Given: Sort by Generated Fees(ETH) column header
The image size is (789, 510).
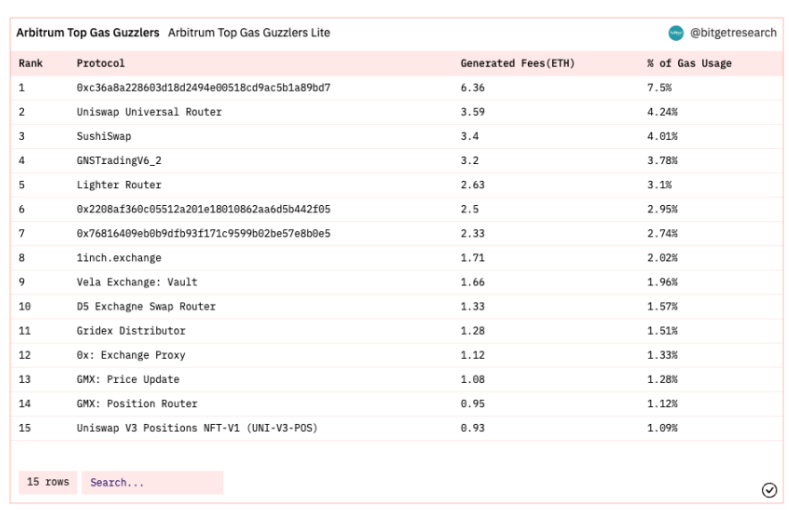Looking at the screenshot, I should click(x=517, y=63).
